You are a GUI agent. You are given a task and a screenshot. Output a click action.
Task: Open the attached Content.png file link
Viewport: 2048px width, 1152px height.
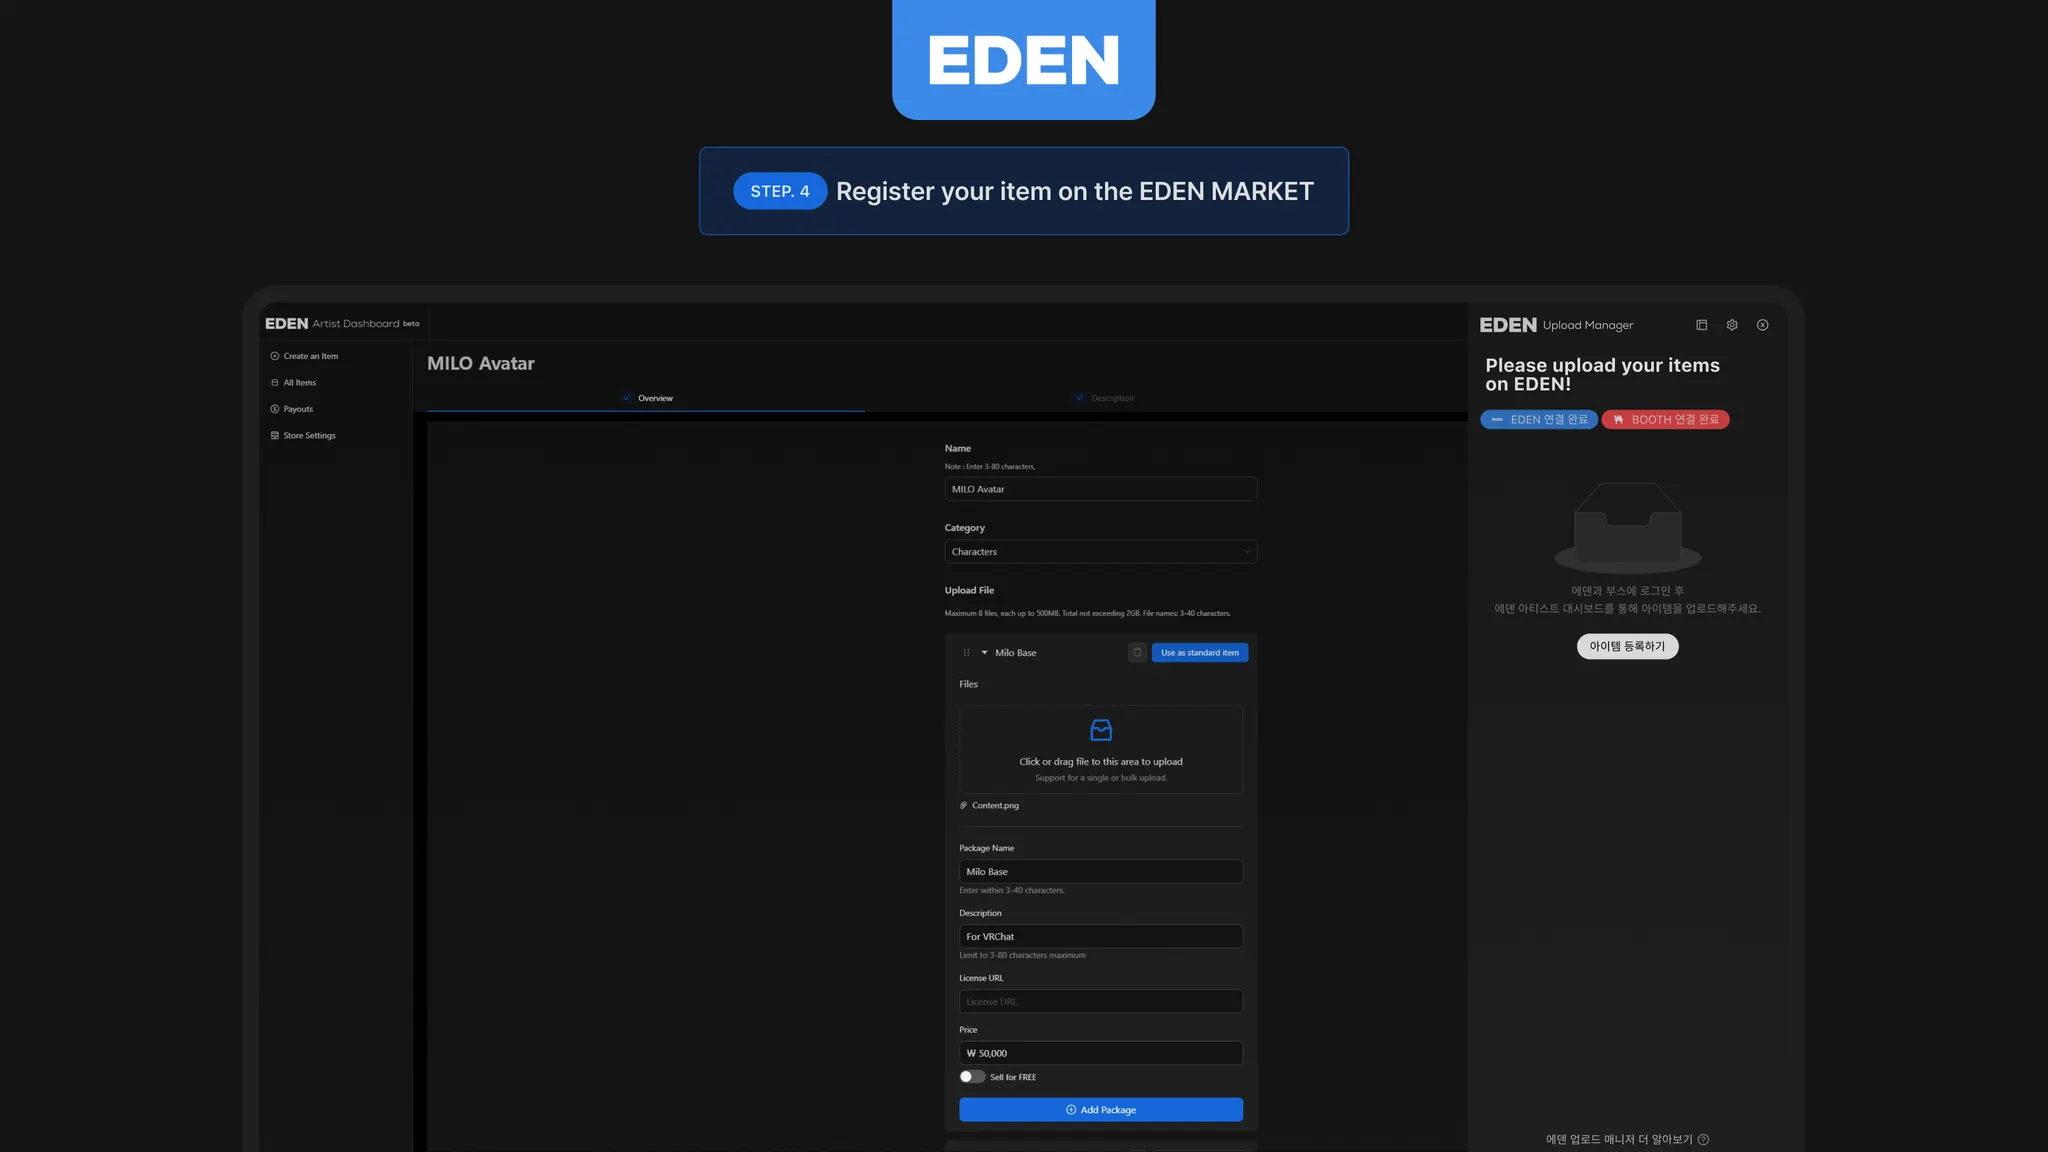[995, 806]
